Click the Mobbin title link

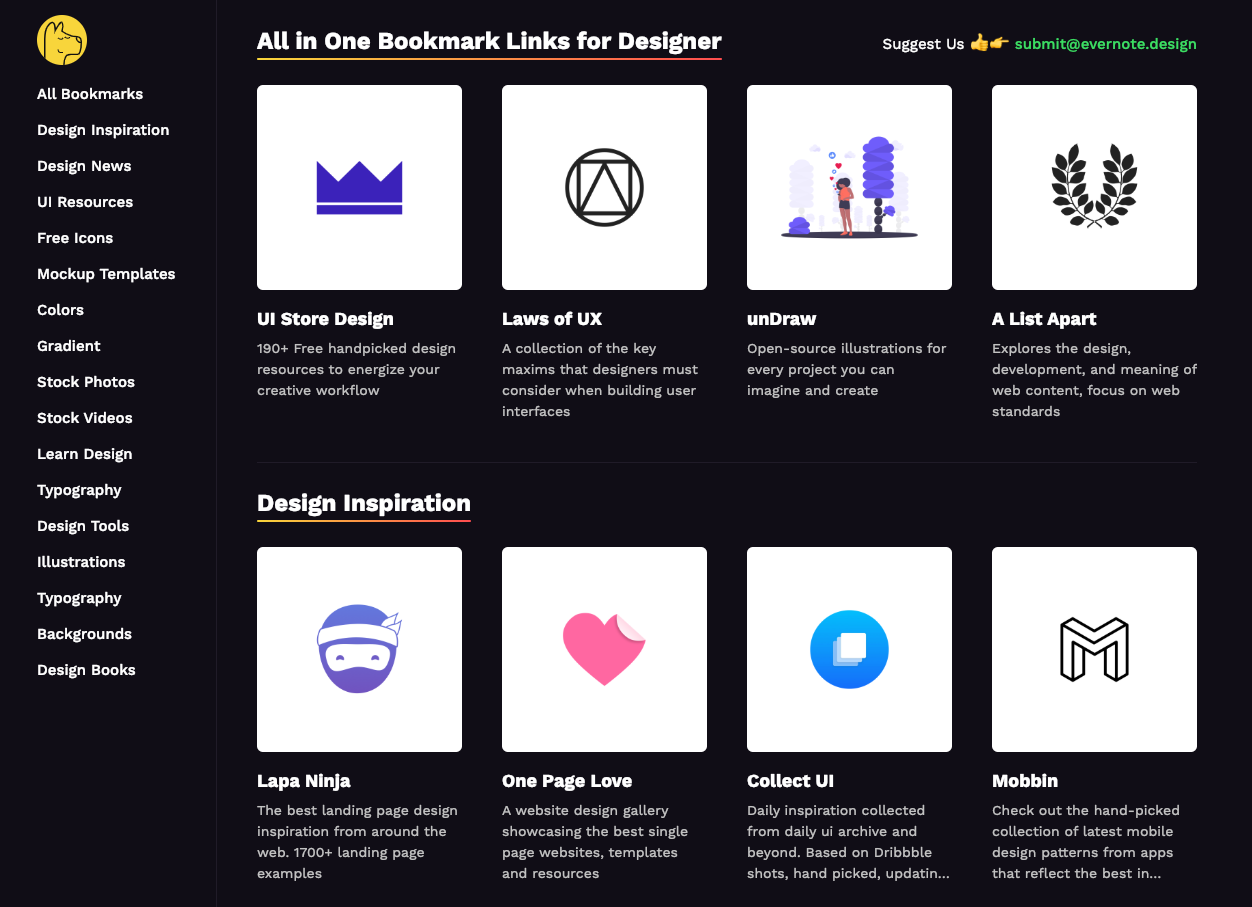[x=1025, y=781]
